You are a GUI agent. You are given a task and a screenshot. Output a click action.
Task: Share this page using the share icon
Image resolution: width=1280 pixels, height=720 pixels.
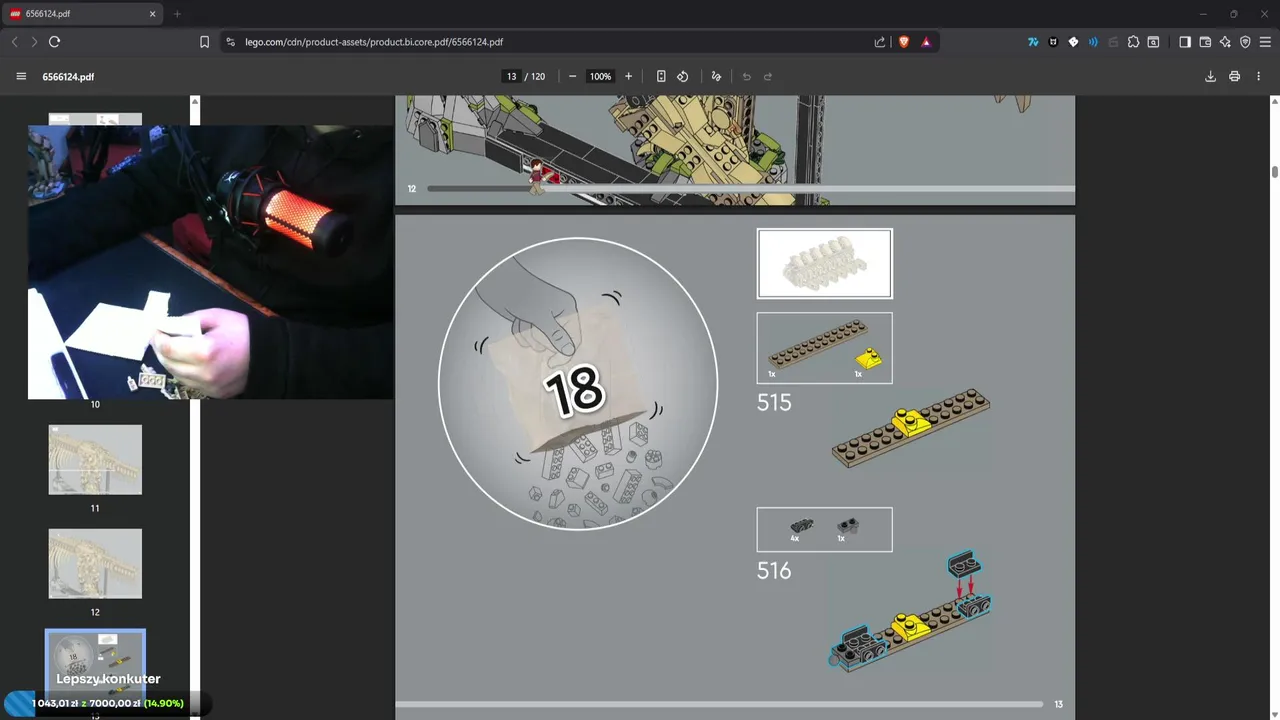point(880,42)
